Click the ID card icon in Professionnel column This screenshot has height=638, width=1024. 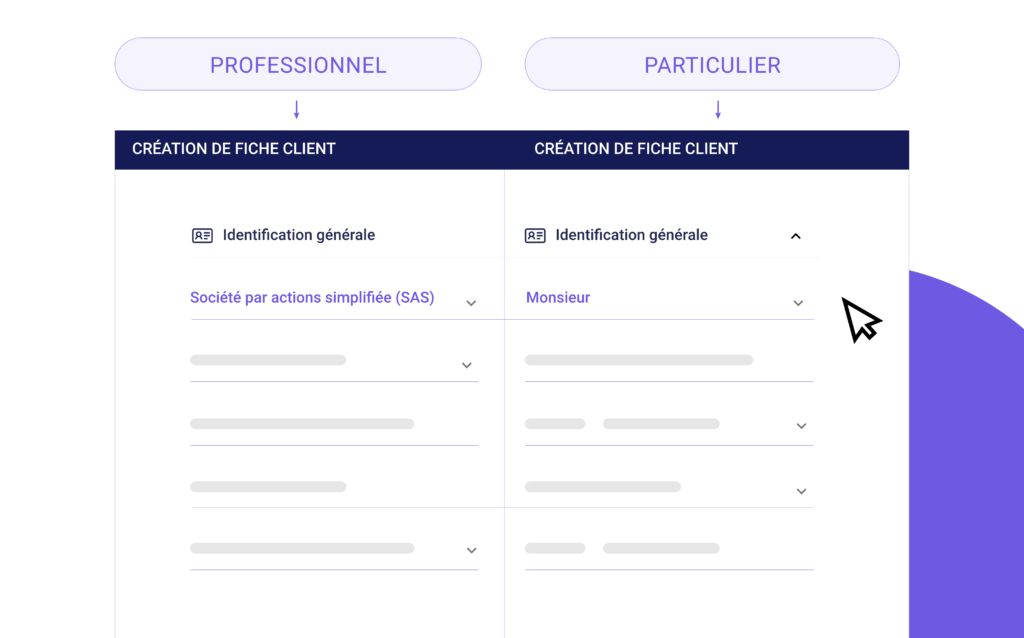202,236
